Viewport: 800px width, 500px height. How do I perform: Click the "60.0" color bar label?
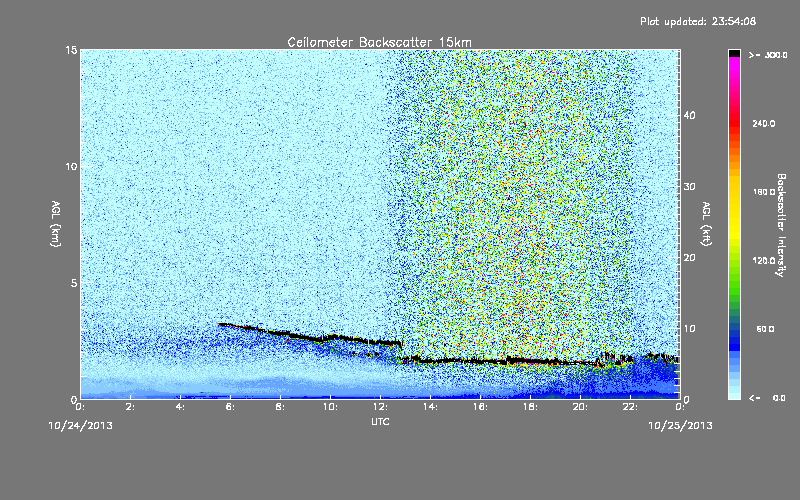coord(765,329)
